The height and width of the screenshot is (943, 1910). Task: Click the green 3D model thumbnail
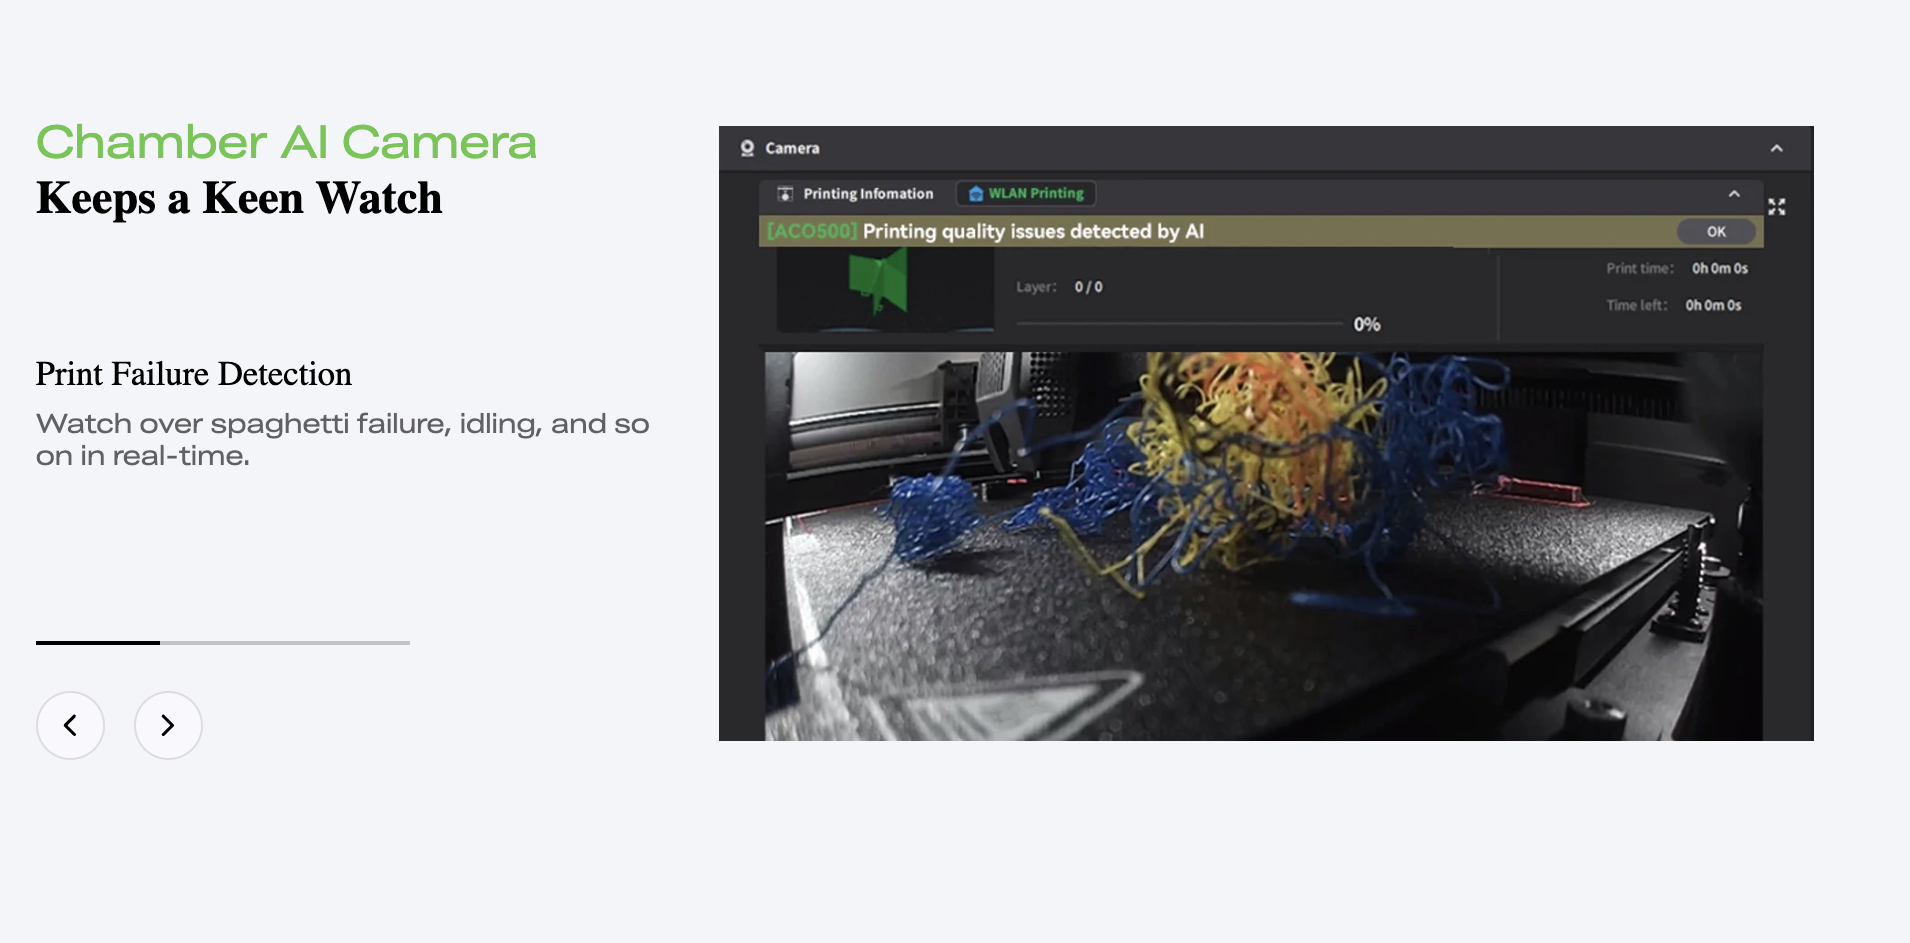[x=880, y=283]
